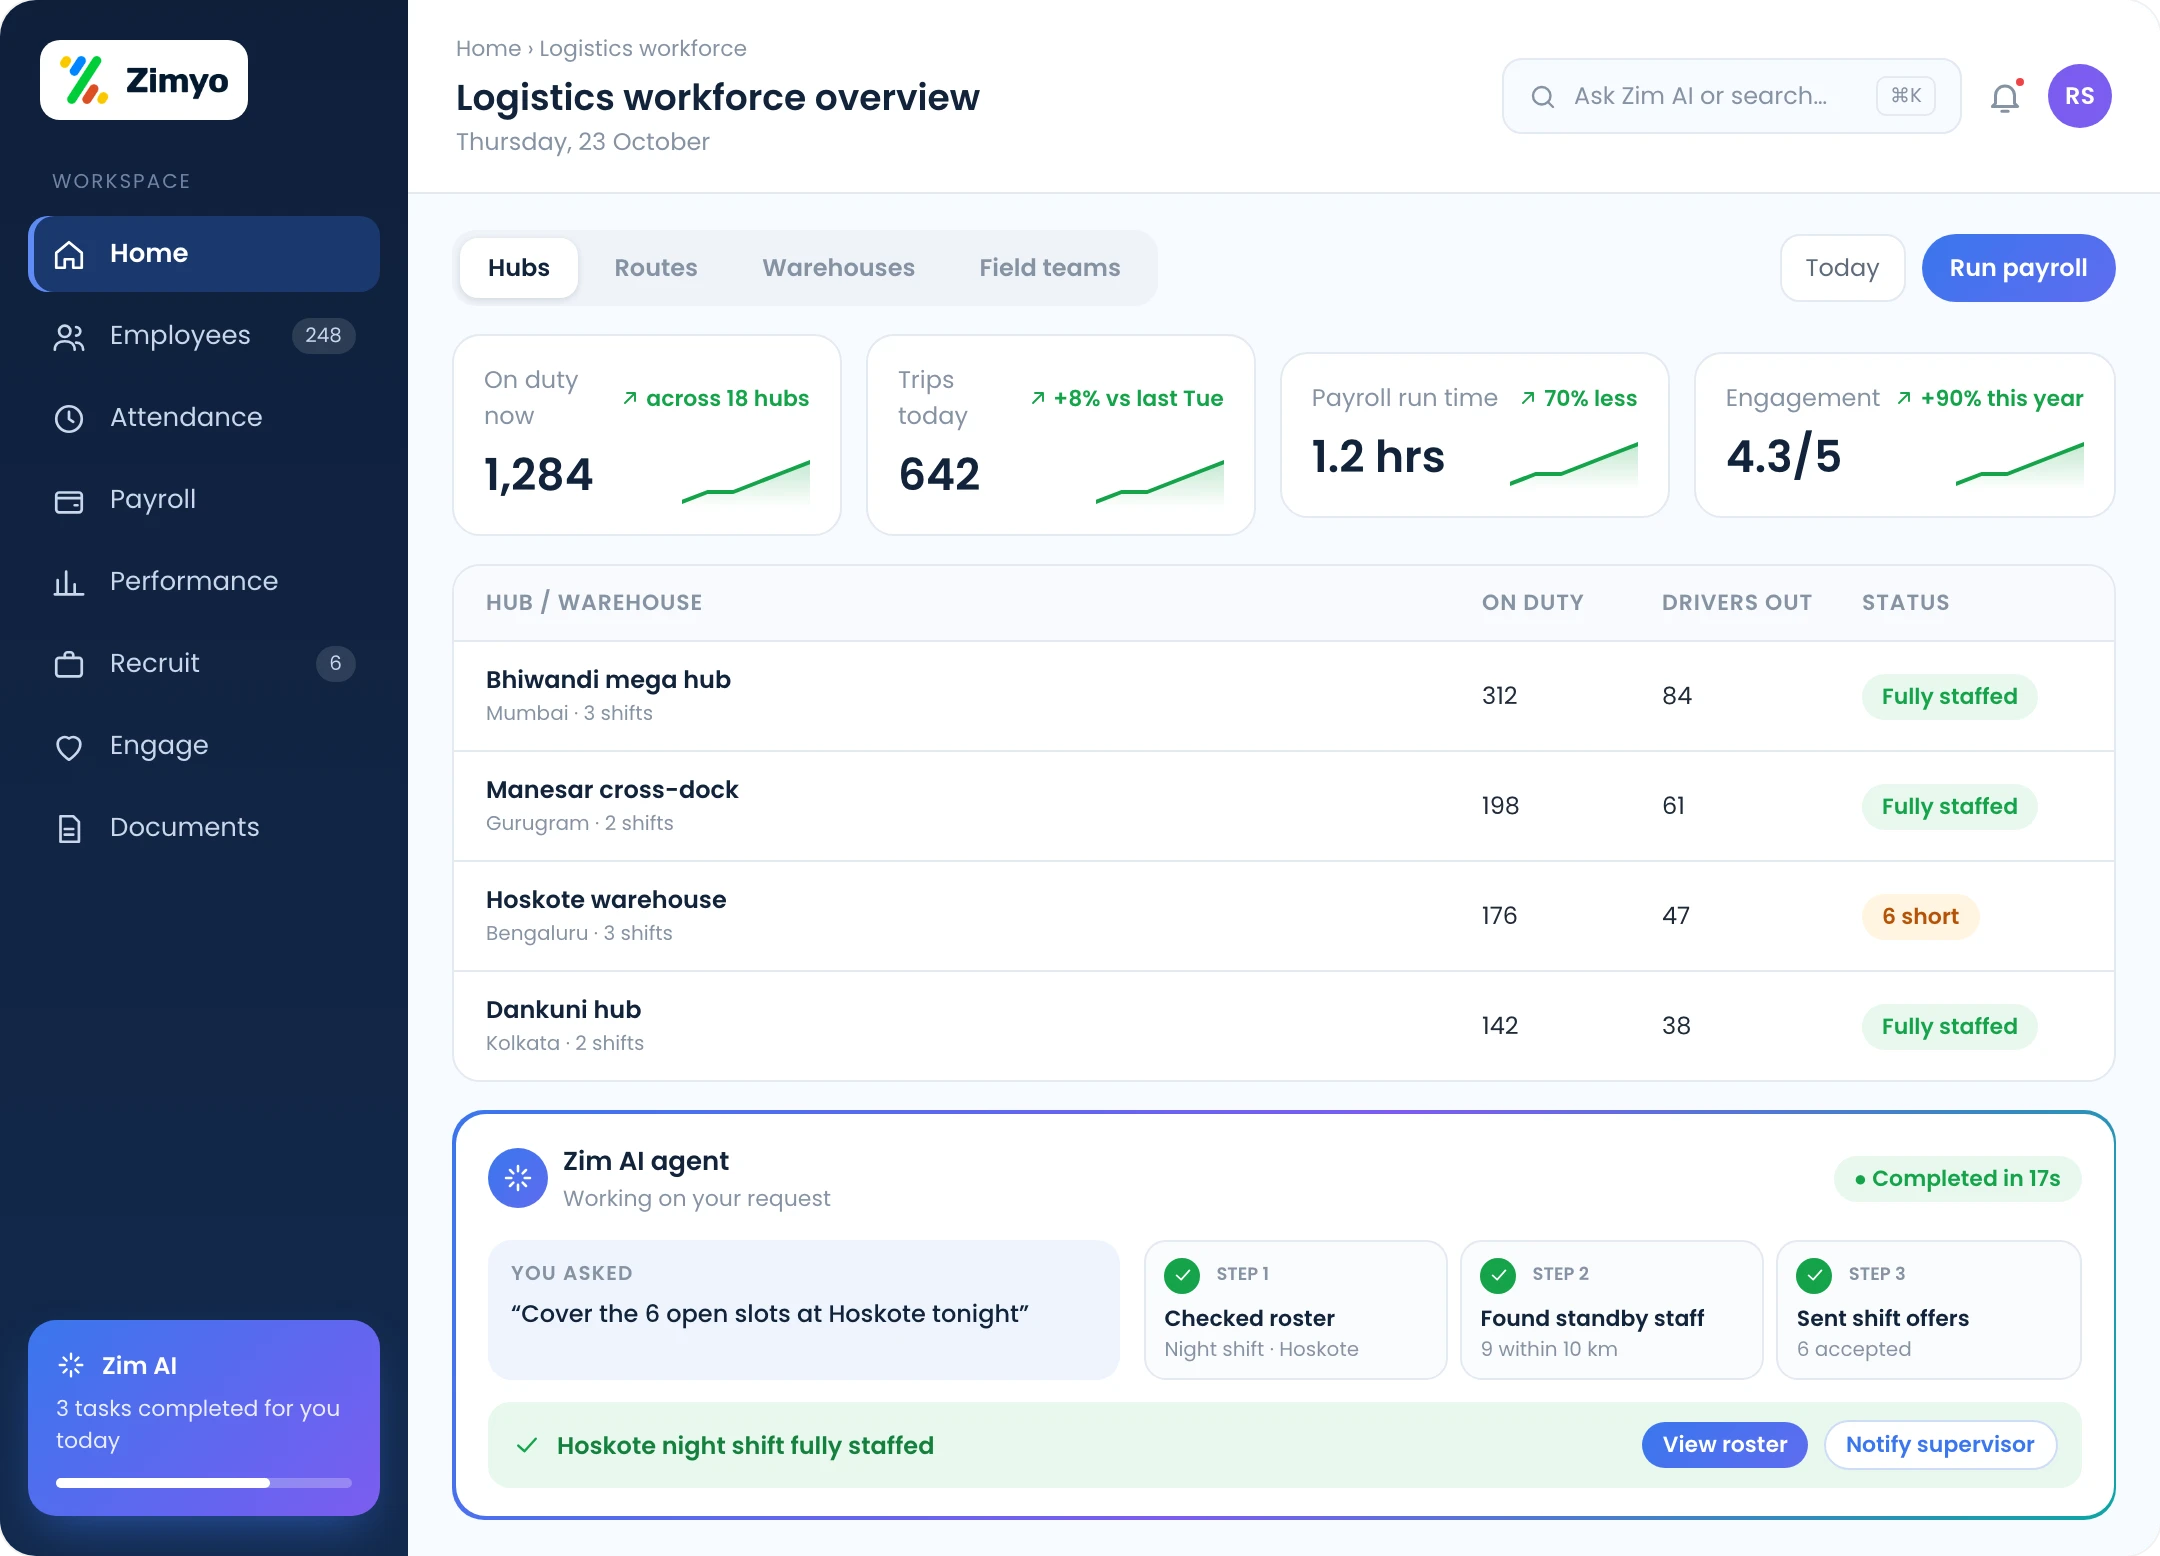Click Step 1 green checkmark
The width and height of the screenshot is (2160, 1556).
coord(1182,1275)
